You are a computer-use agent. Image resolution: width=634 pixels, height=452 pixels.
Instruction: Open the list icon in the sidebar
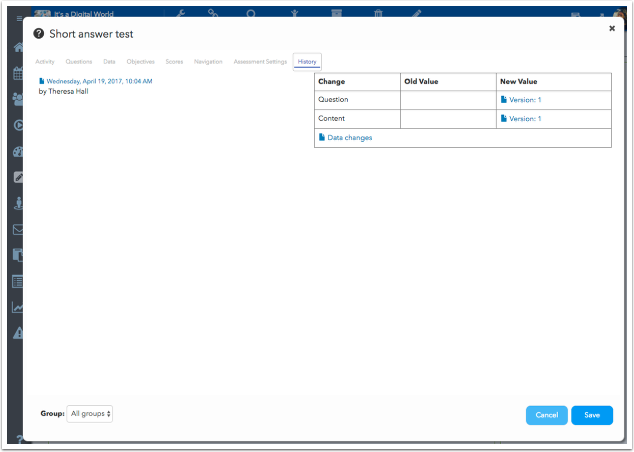[x=18, y=281]
